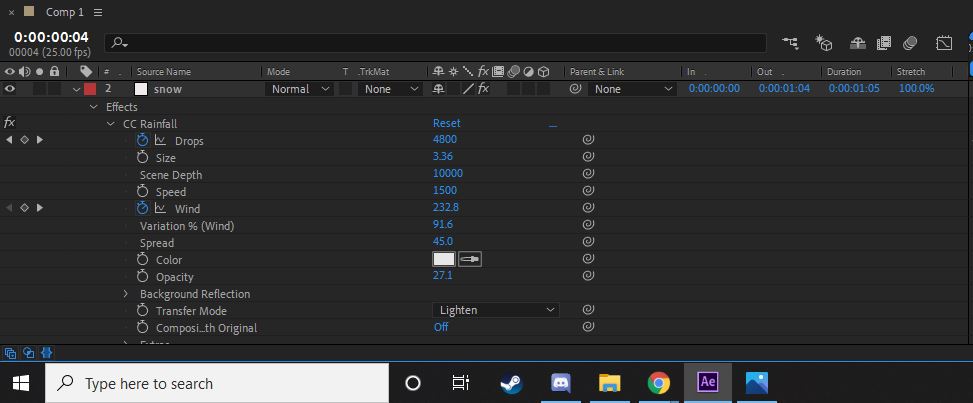
Task: Hide the snow layer with eye icon
Action: (10, 89)
